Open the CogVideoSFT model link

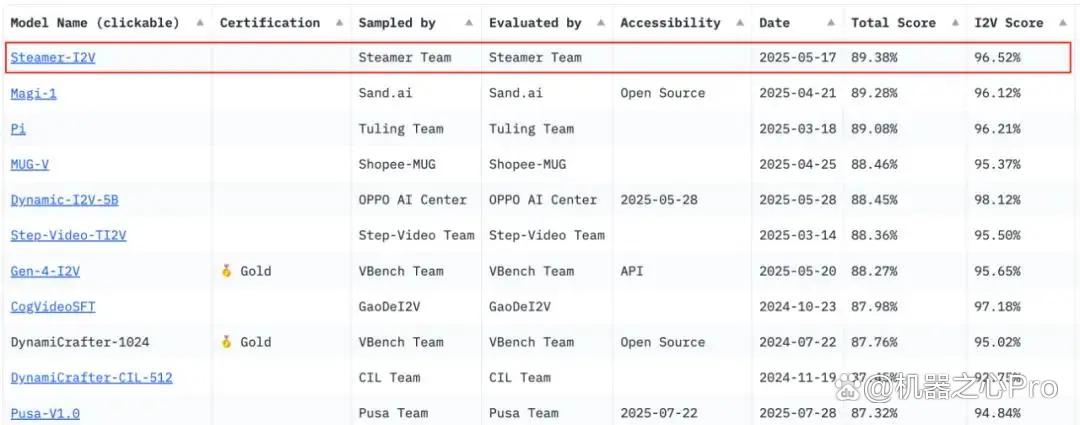[53, 307]
